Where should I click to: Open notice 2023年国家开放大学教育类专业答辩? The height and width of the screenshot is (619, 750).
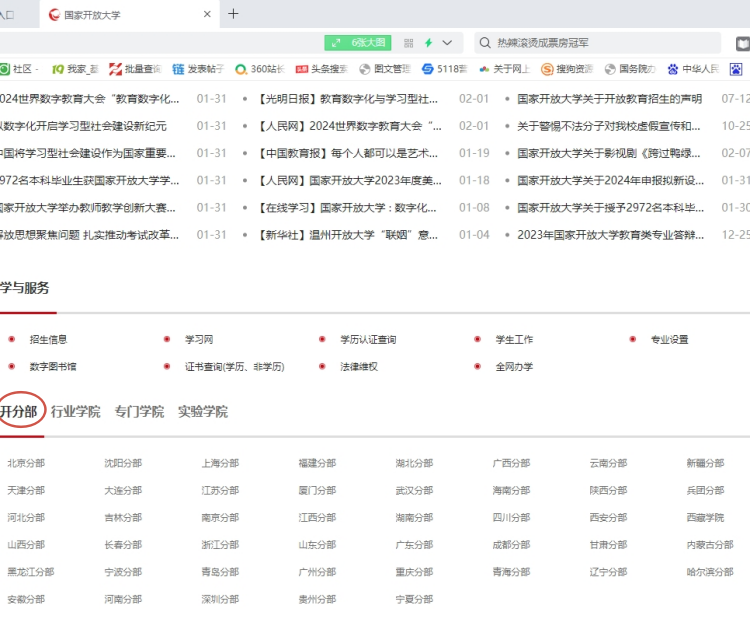coord(610,235)
